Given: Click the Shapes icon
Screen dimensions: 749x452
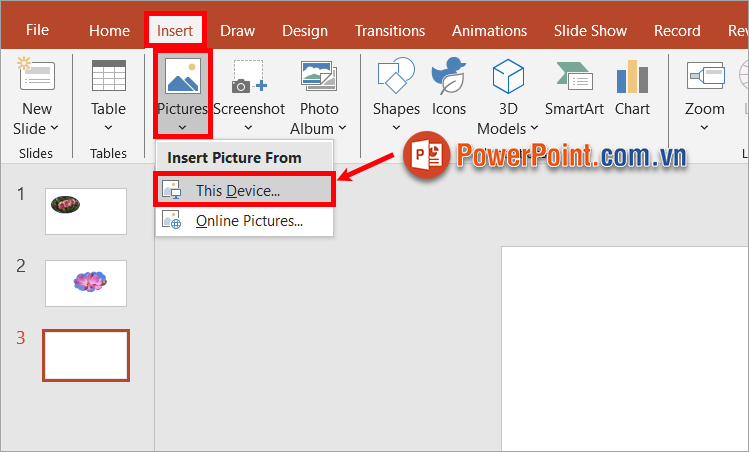Looking at the screenshot, I should pos(396,78).
